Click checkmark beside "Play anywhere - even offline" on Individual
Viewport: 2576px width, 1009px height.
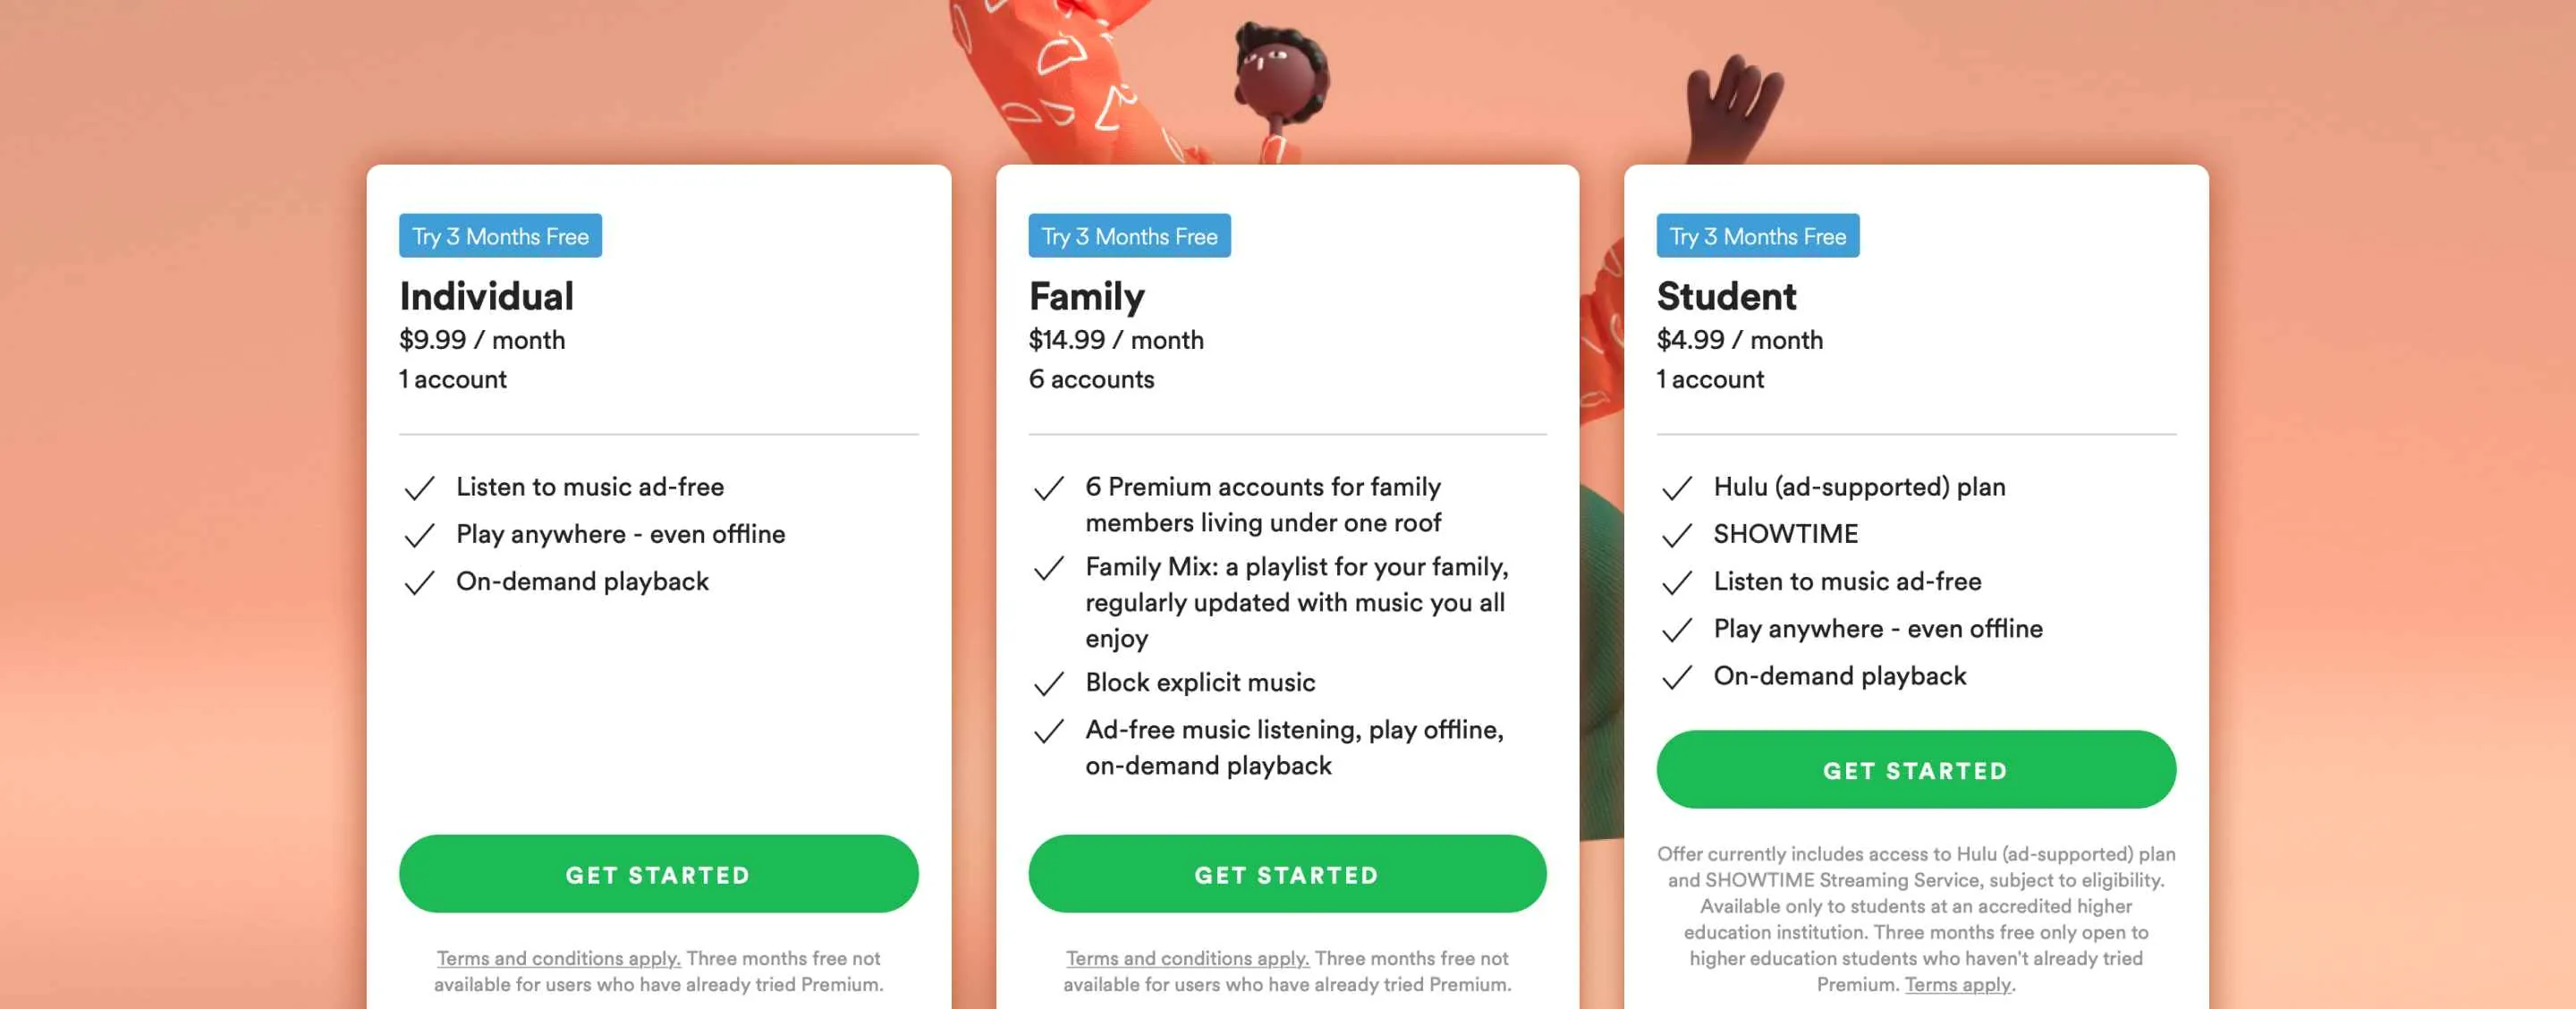coord(419,535)
